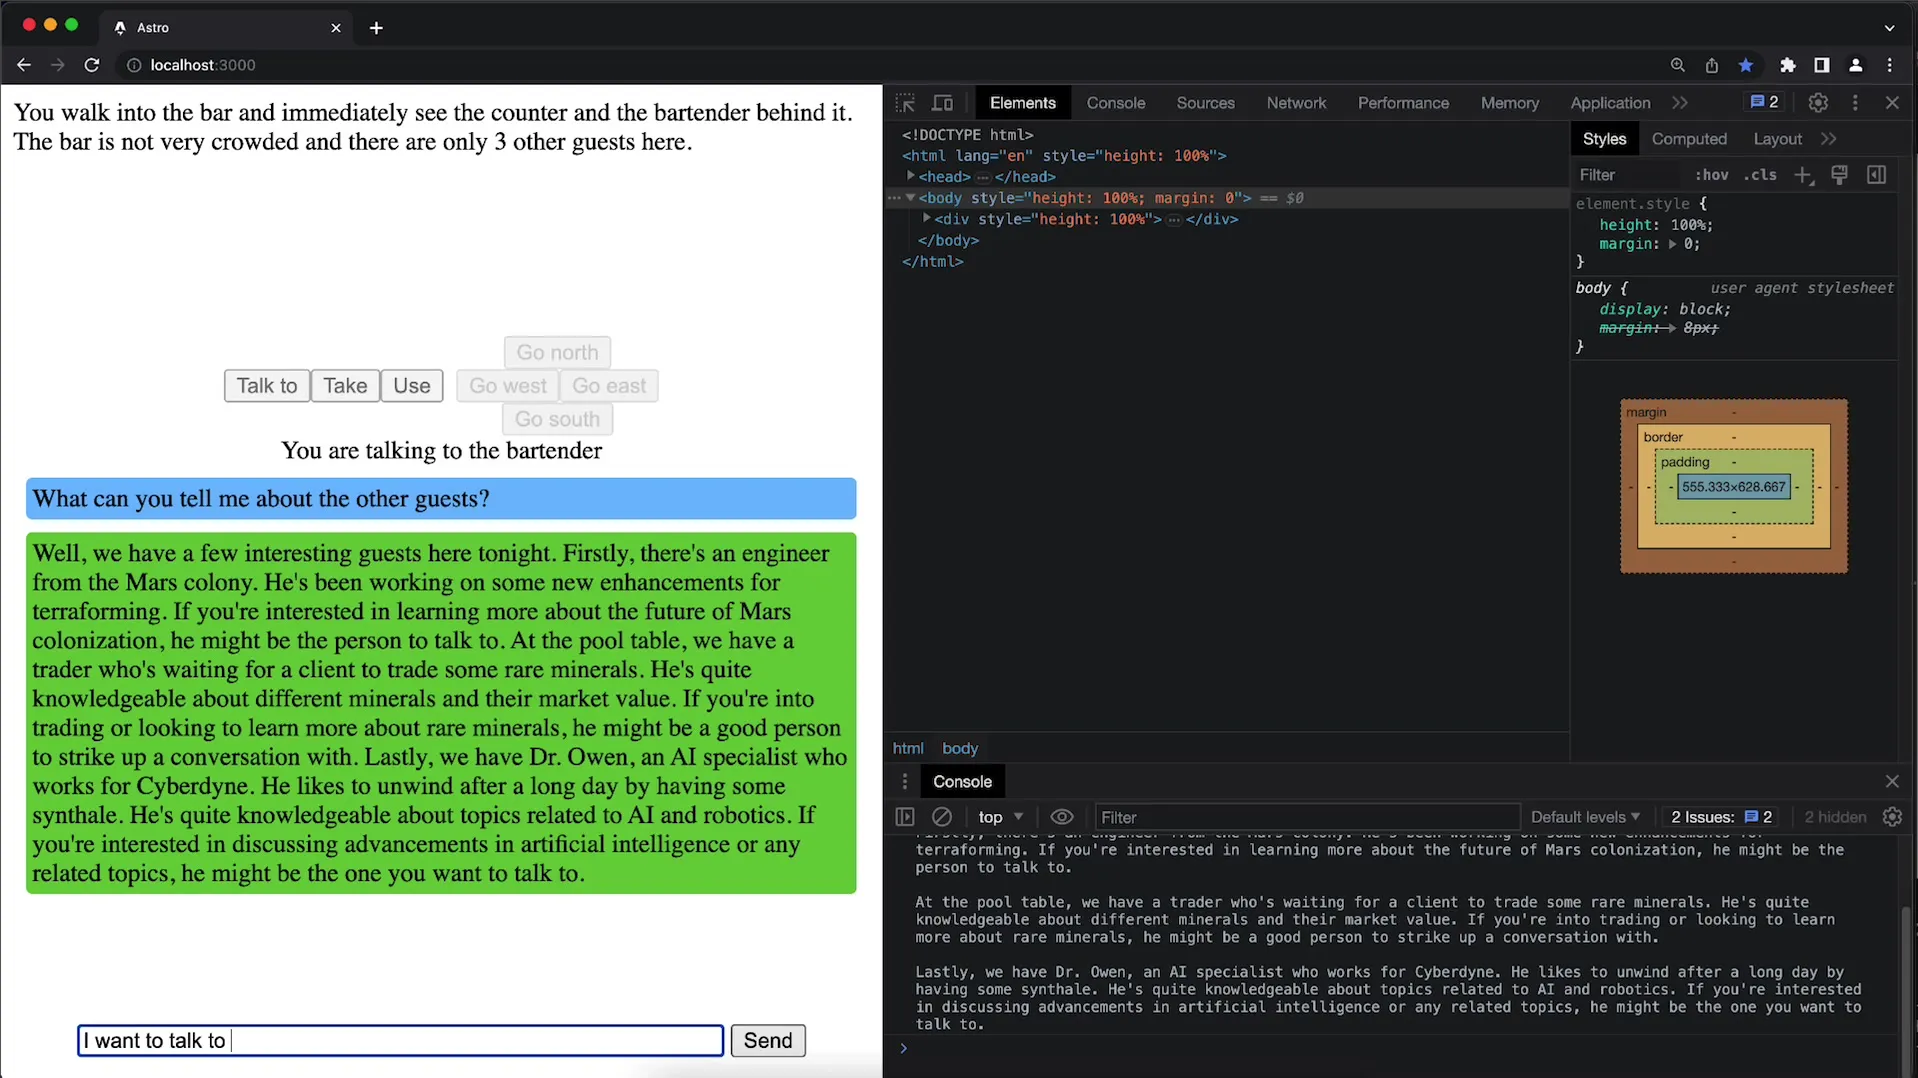Toggle computed styles sidebar icon
Screen dimensions: 1918x1078
[1877, 175]
